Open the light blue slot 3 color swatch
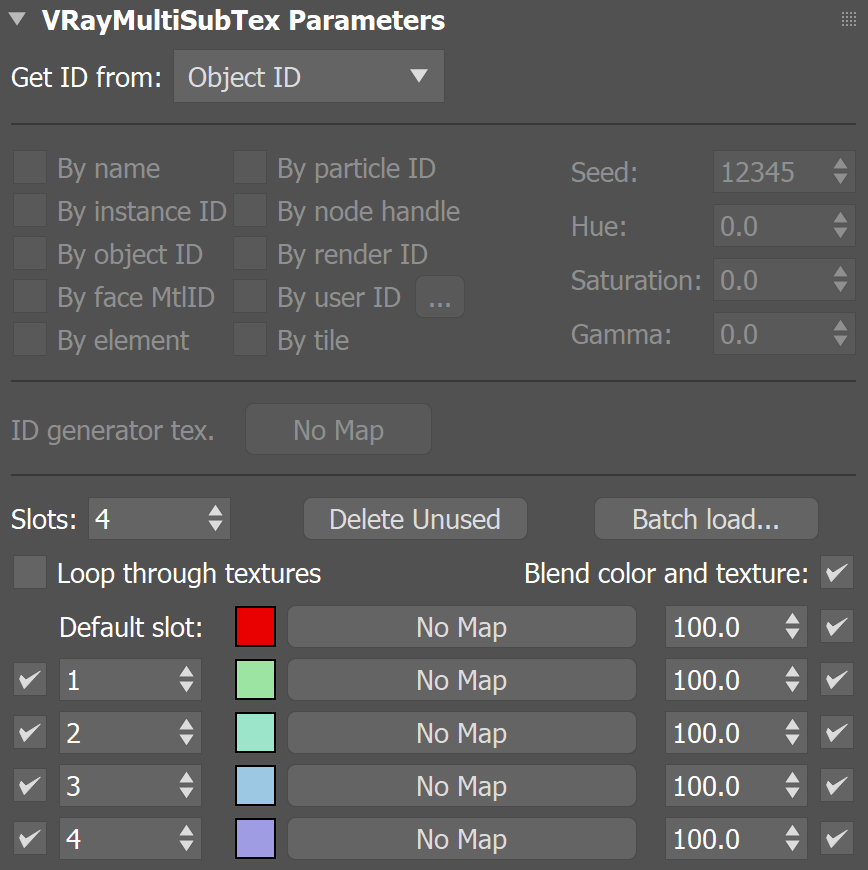This screenshot has width=868, height=870. point(255,786)
